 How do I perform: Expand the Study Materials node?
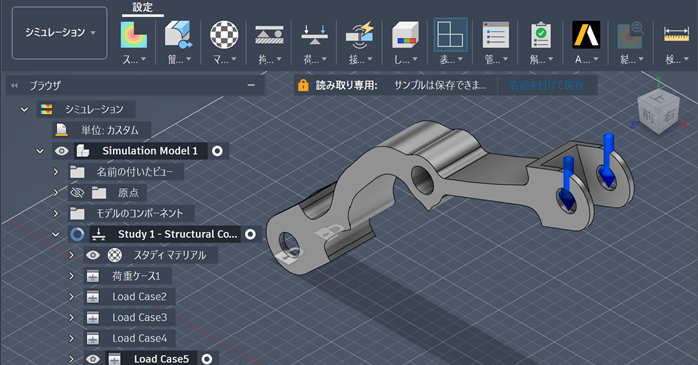point(71,255)
